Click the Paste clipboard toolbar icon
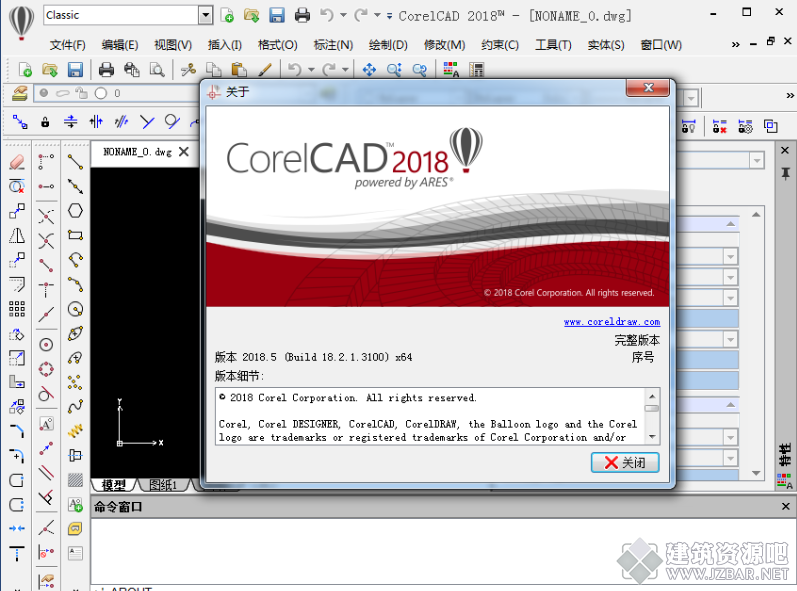Viewport: 797px width, 591px height. (x=239, y=69)
